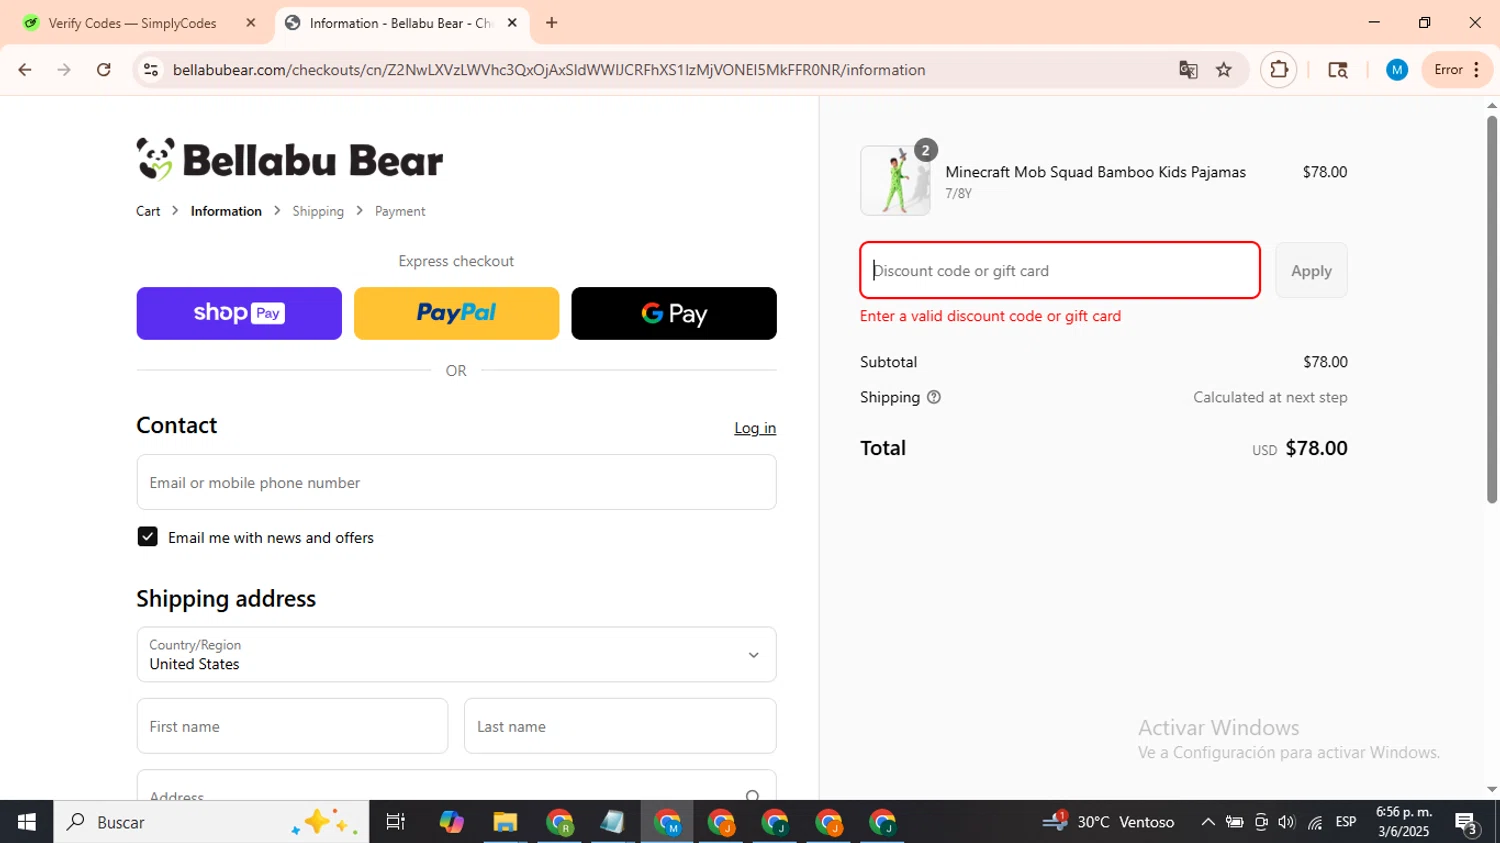The image size is (1500, 843).
Task: Open the taskbar clock and date
Action: pos(1404,822)
